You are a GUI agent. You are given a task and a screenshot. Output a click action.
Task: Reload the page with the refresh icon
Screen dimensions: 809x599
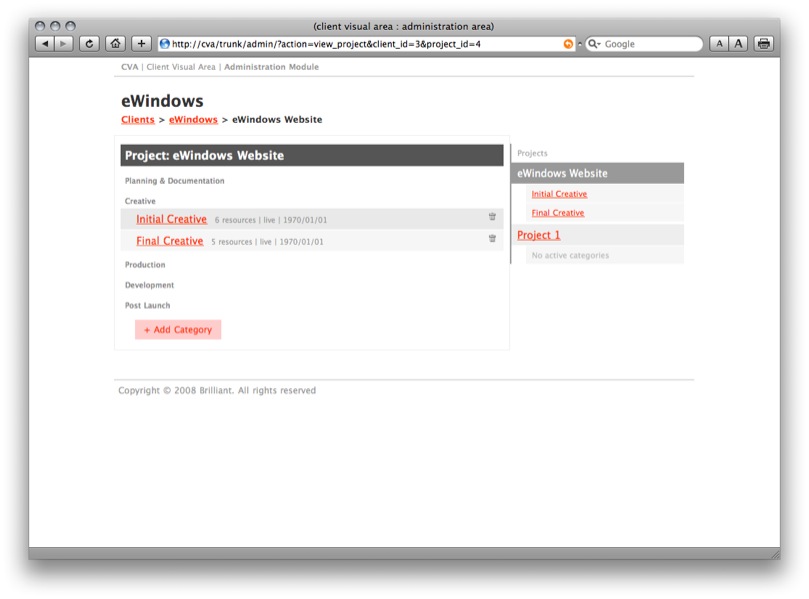[x=89, y=44]
